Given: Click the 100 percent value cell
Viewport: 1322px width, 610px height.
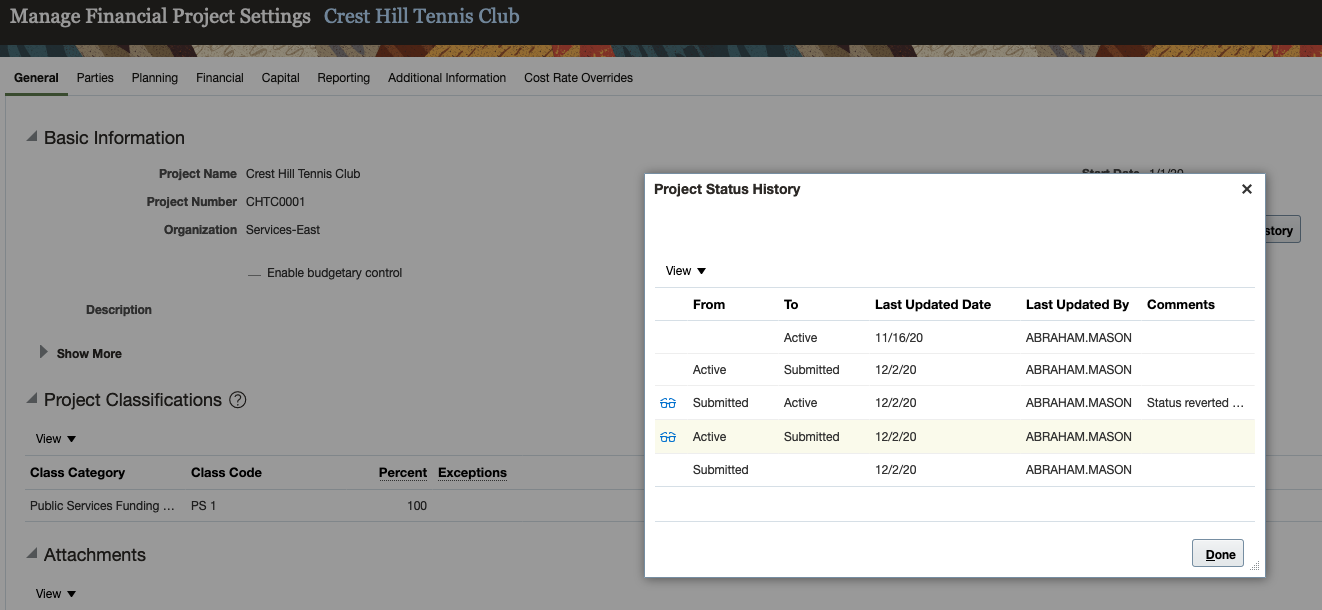Looking at the screenshot, I should coord(417,506).
